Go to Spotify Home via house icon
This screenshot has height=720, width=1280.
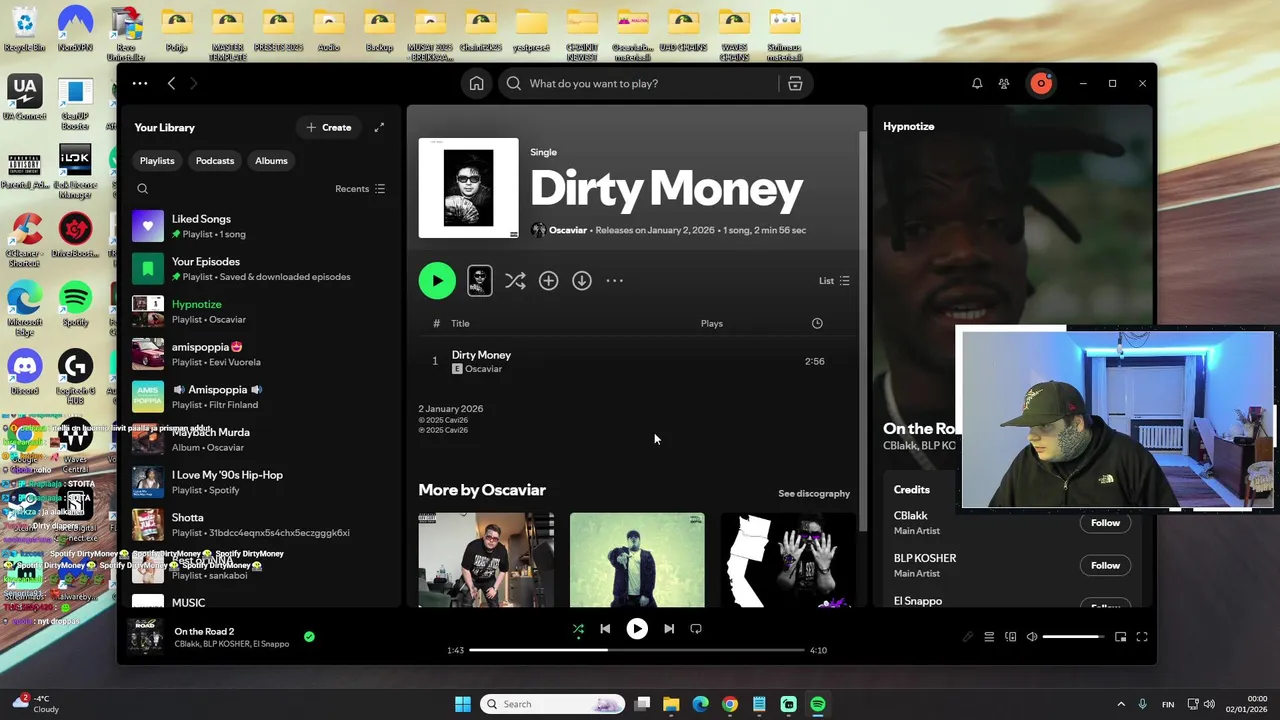pos(477,84)
